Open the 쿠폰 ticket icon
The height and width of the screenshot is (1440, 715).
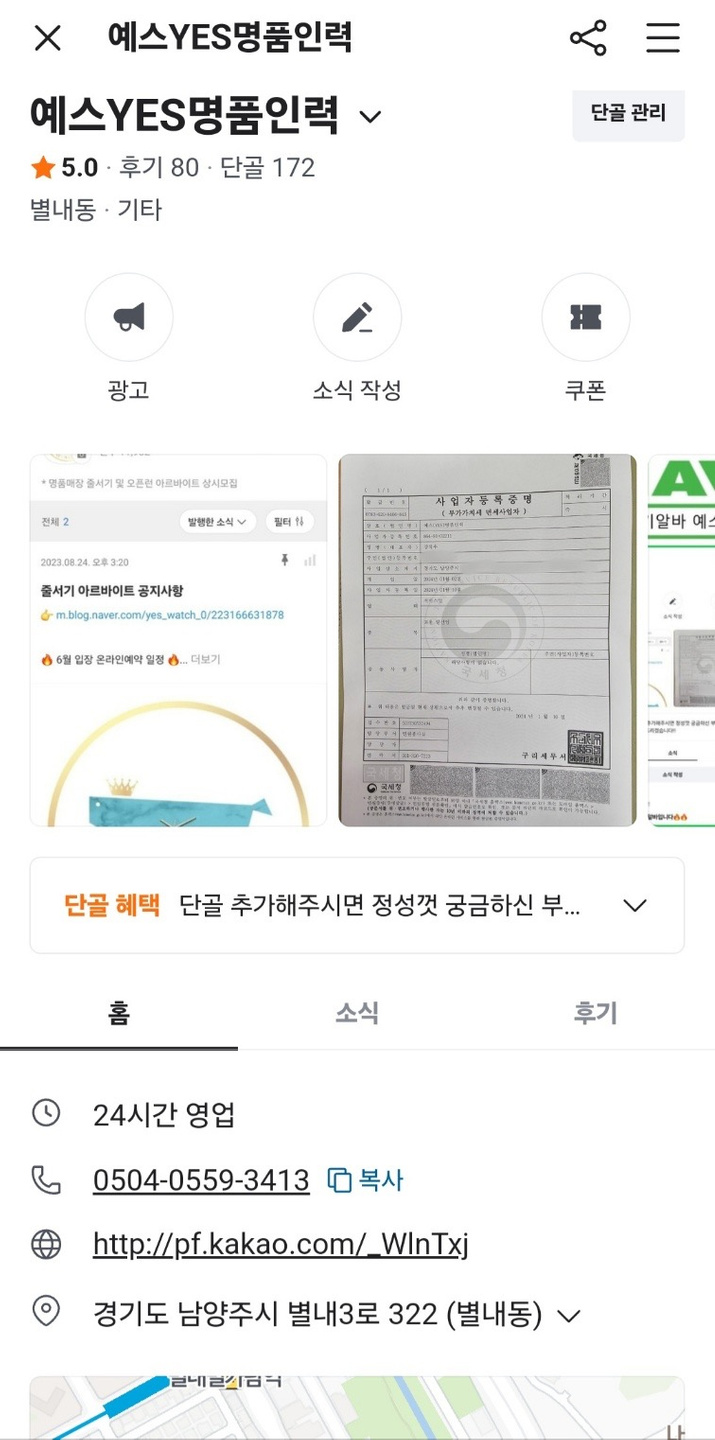[x=586, y=317]
